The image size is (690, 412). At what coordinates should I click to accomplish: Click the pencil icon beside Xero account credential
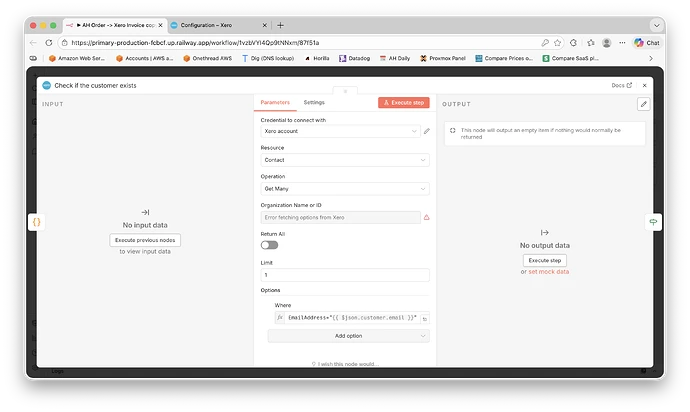coord(427,131)
